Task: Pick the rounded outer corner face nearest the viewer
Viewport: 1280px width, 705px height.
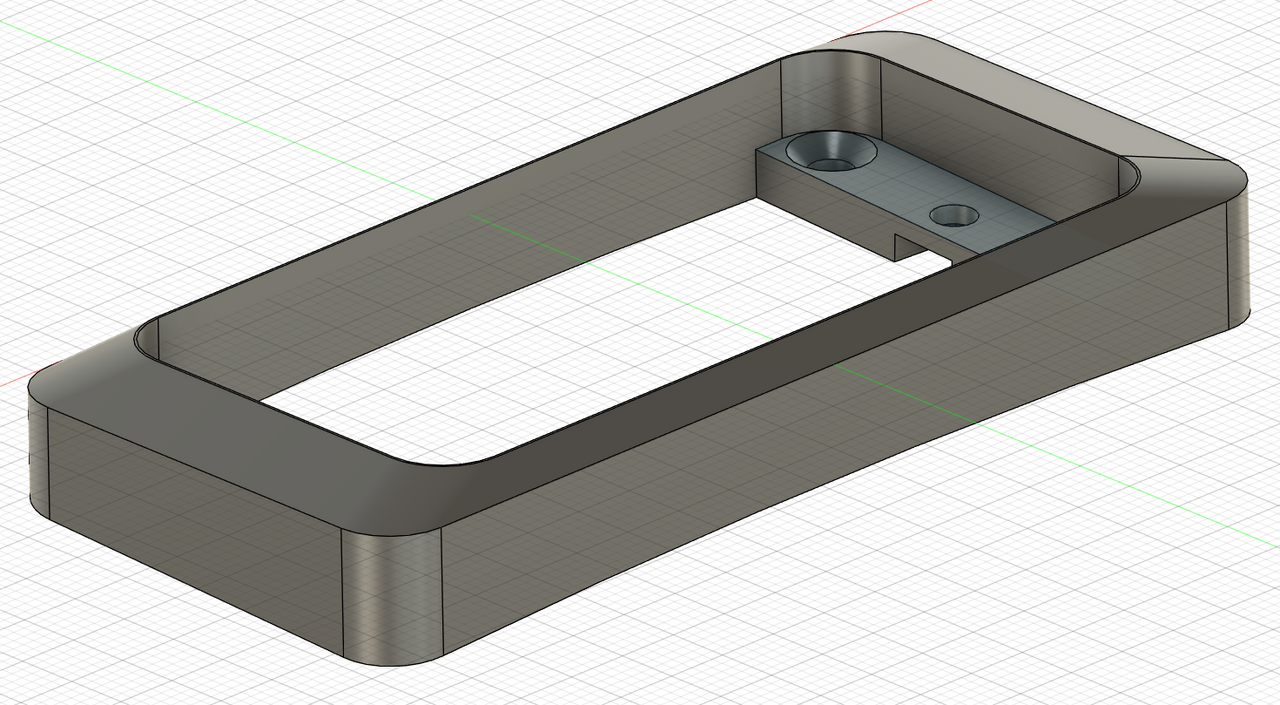Action: pos(392,595)
